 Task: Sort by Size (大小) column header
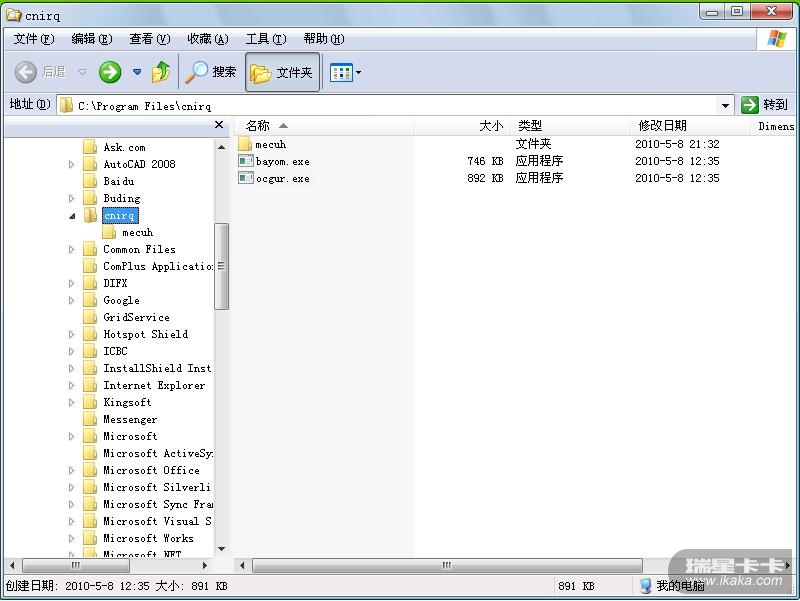[462, 126]
